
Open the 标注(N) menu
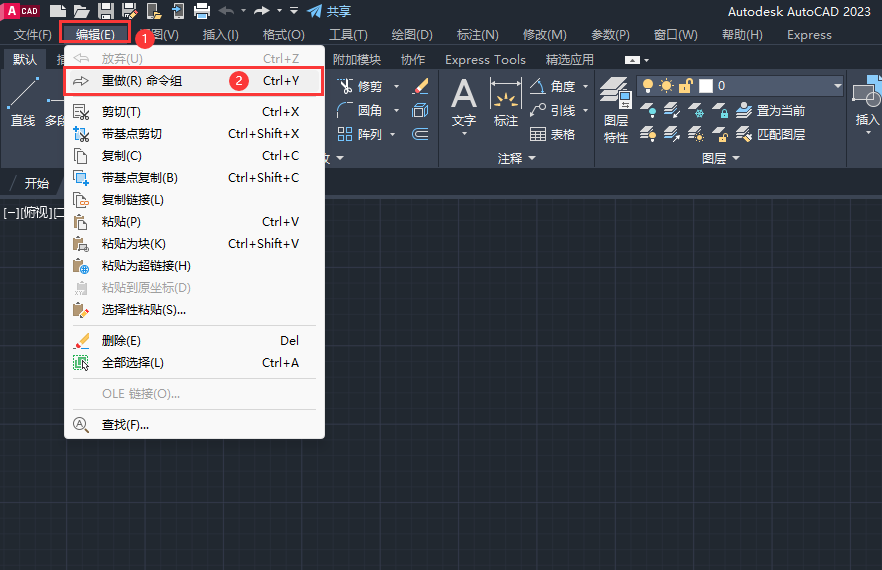tap(478, 35)
